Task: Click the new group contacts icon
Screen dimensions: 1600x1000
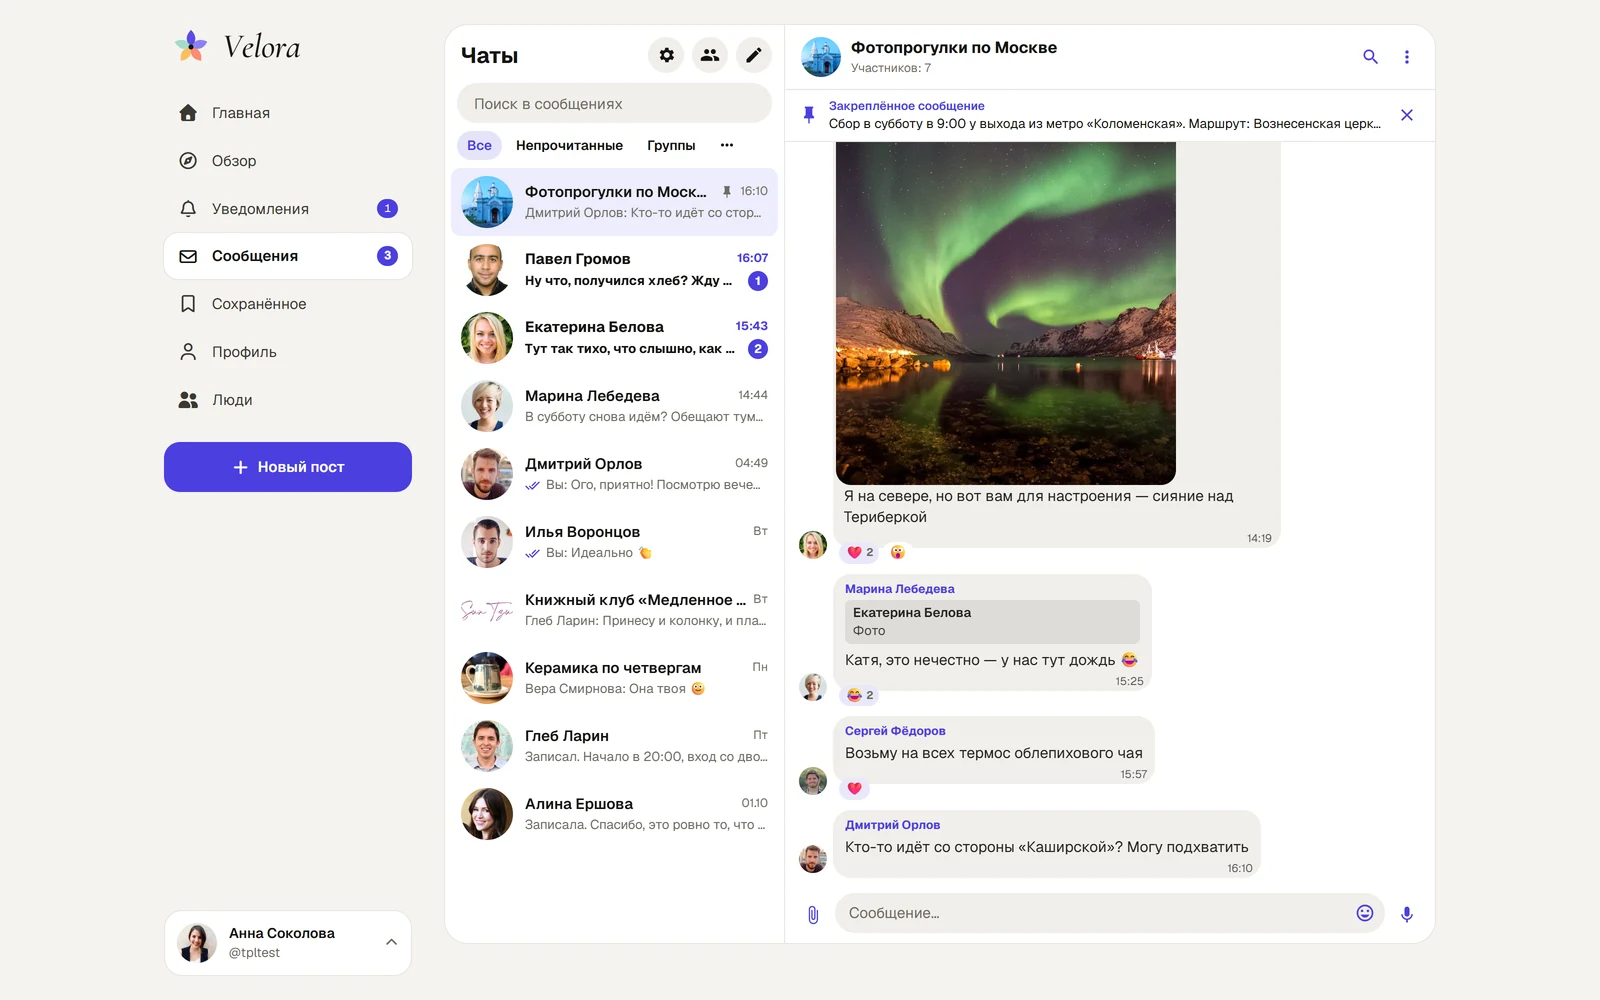Action: coord(710,55)
